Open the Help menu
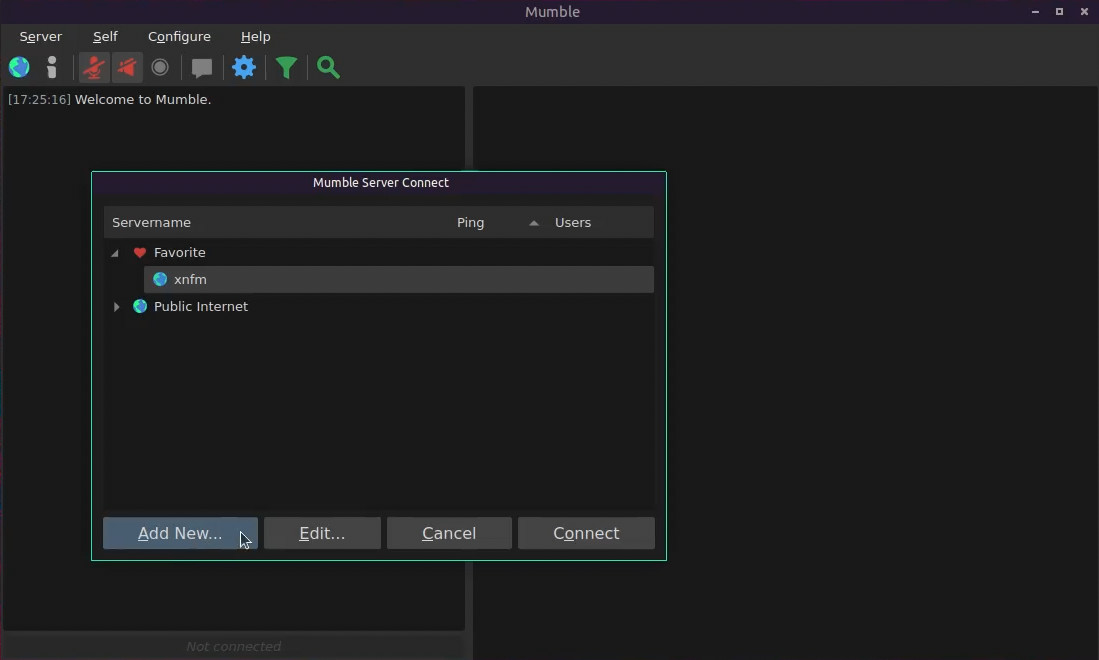This screenshot has height=660, width=1099. tap(255, 36)
